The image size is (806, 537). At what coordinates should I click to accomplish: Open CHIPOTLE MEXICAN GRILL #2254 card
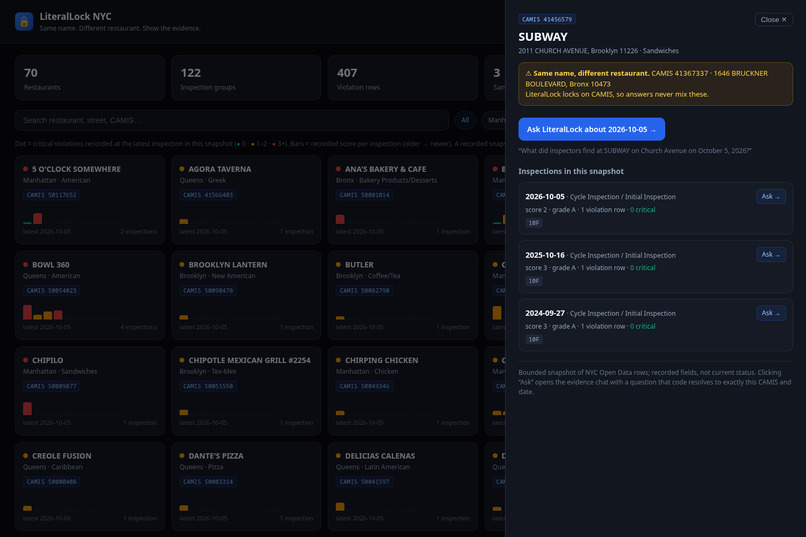pos(246,391)
